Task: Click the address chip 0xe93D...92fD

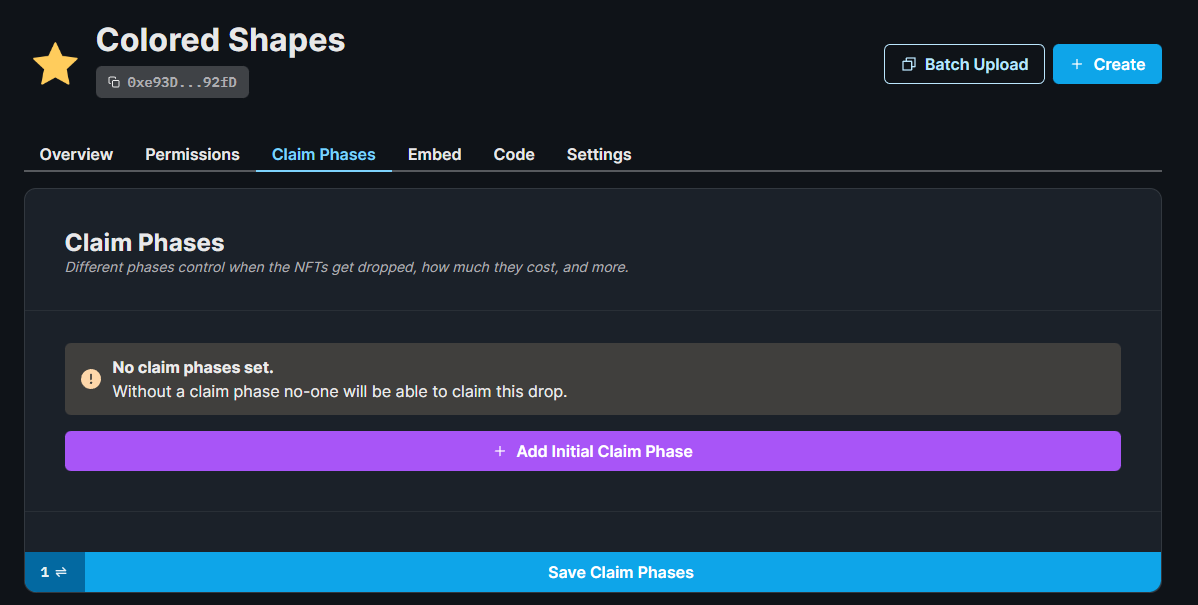Action: click(x=172, y=82)
